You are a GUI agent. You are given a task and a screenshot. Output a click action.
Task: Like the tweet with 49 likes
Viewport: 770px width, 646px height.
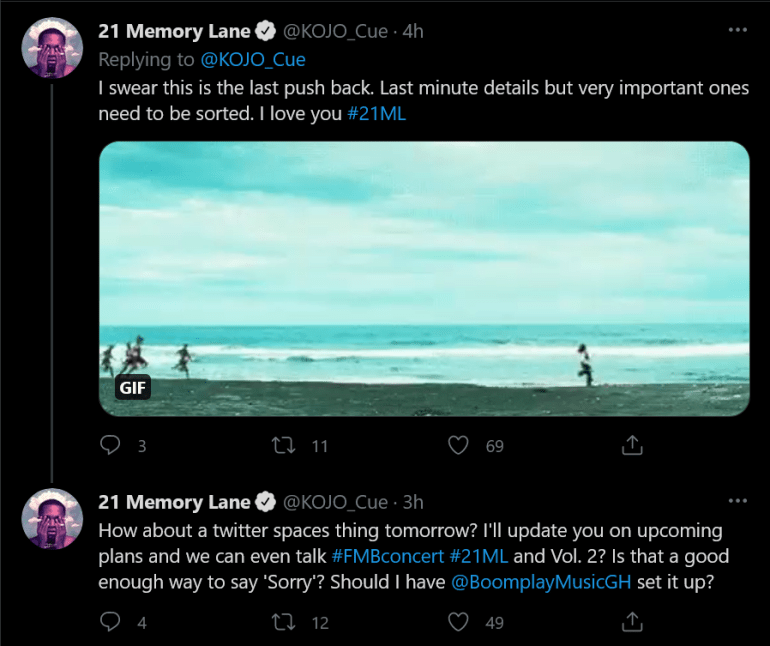pos(458,622)
